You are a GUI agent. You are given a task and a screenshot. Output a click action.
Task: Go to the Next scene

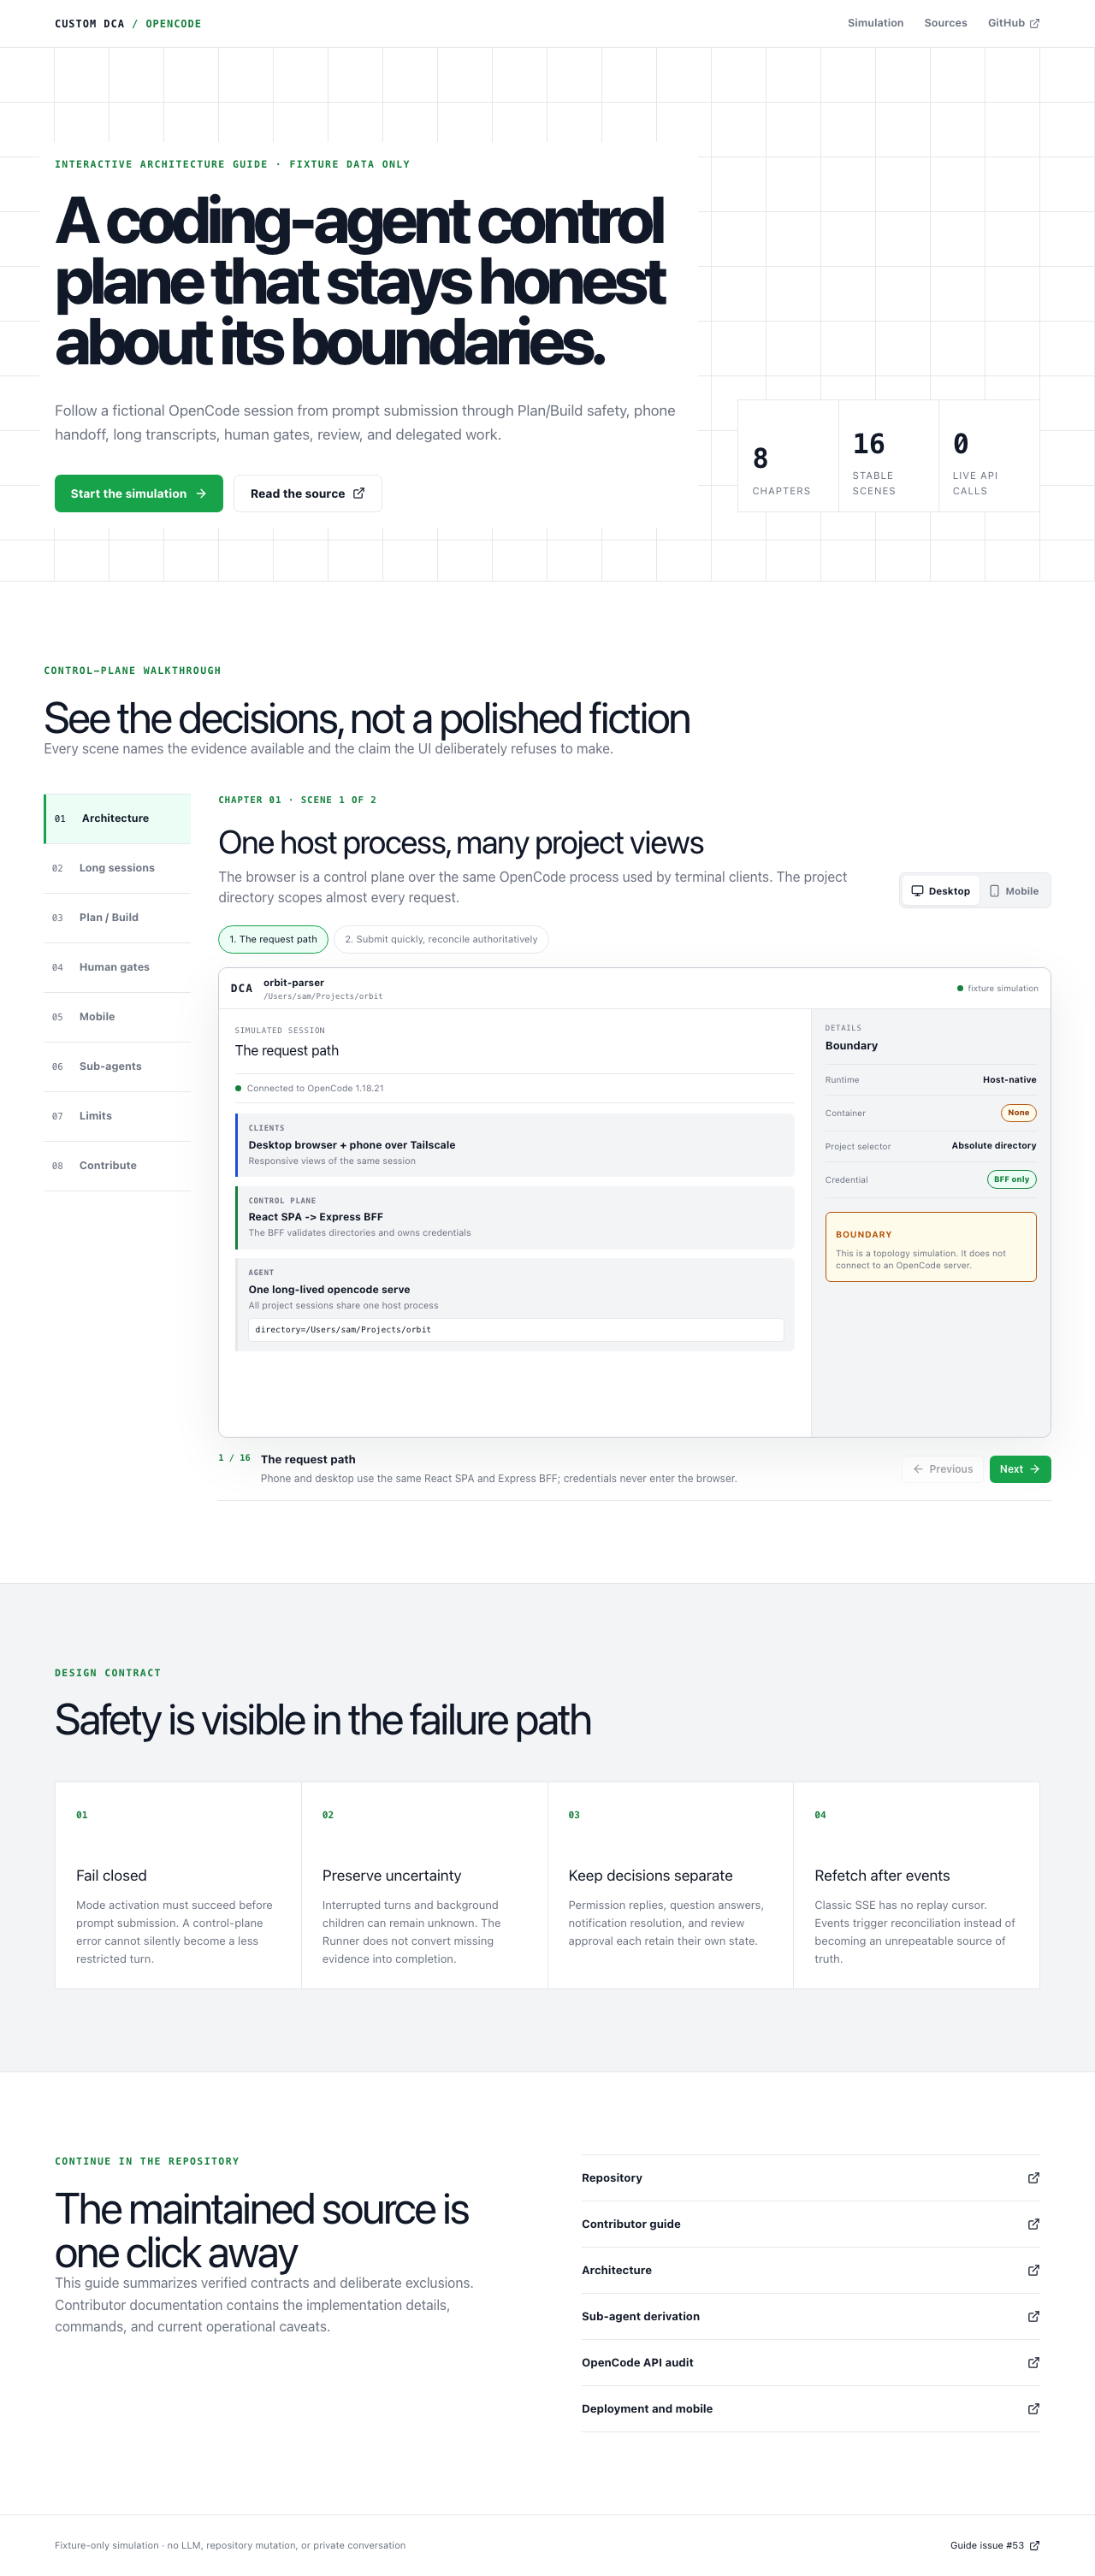coord(1020,1469)
